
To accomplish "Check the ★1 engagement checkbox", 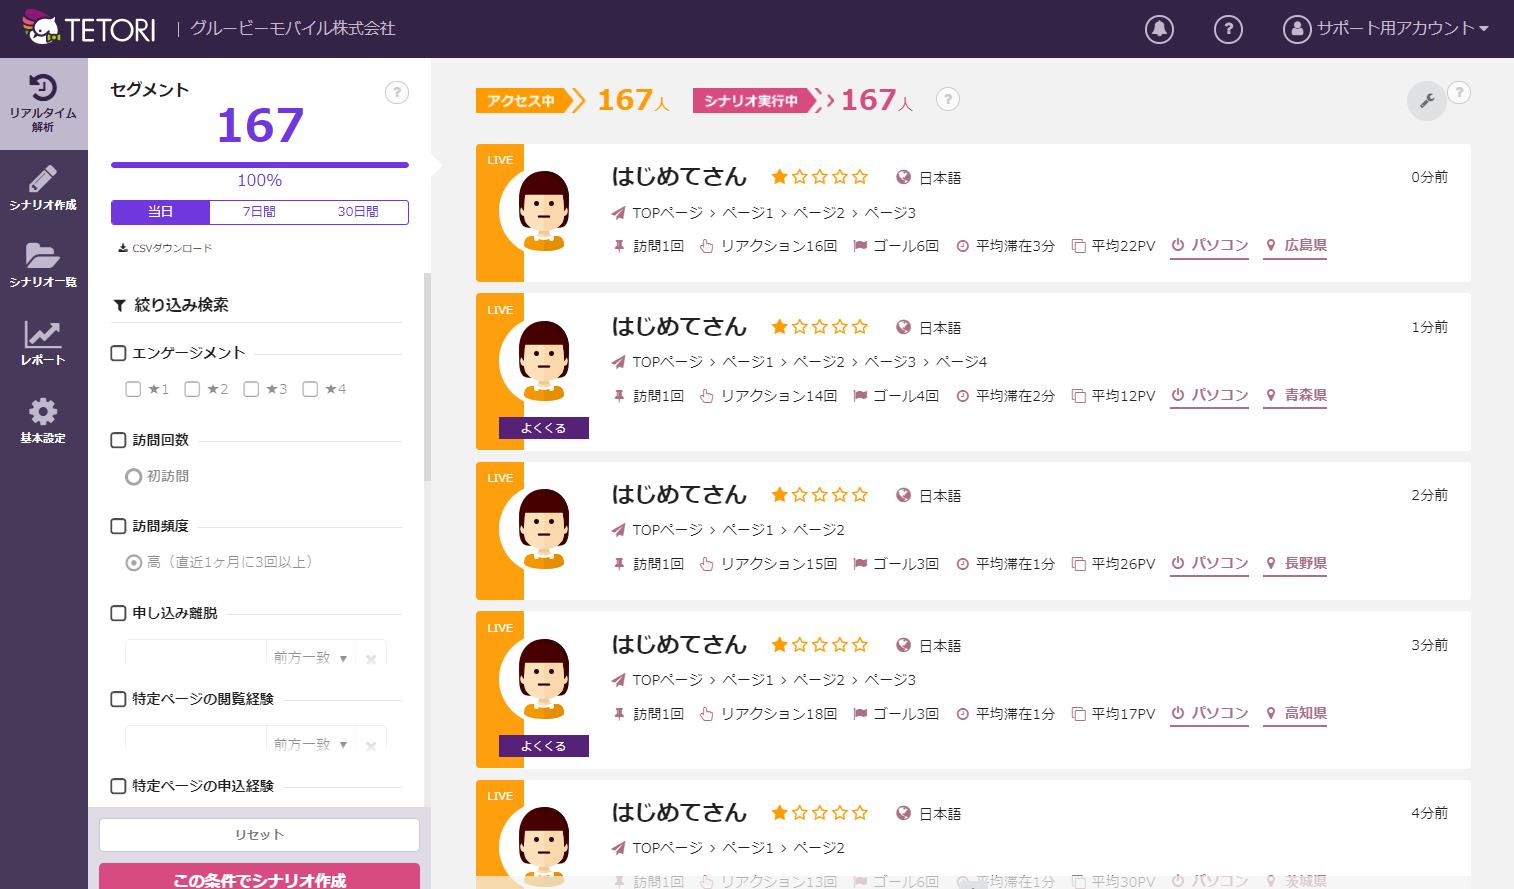I will point(133,389).
